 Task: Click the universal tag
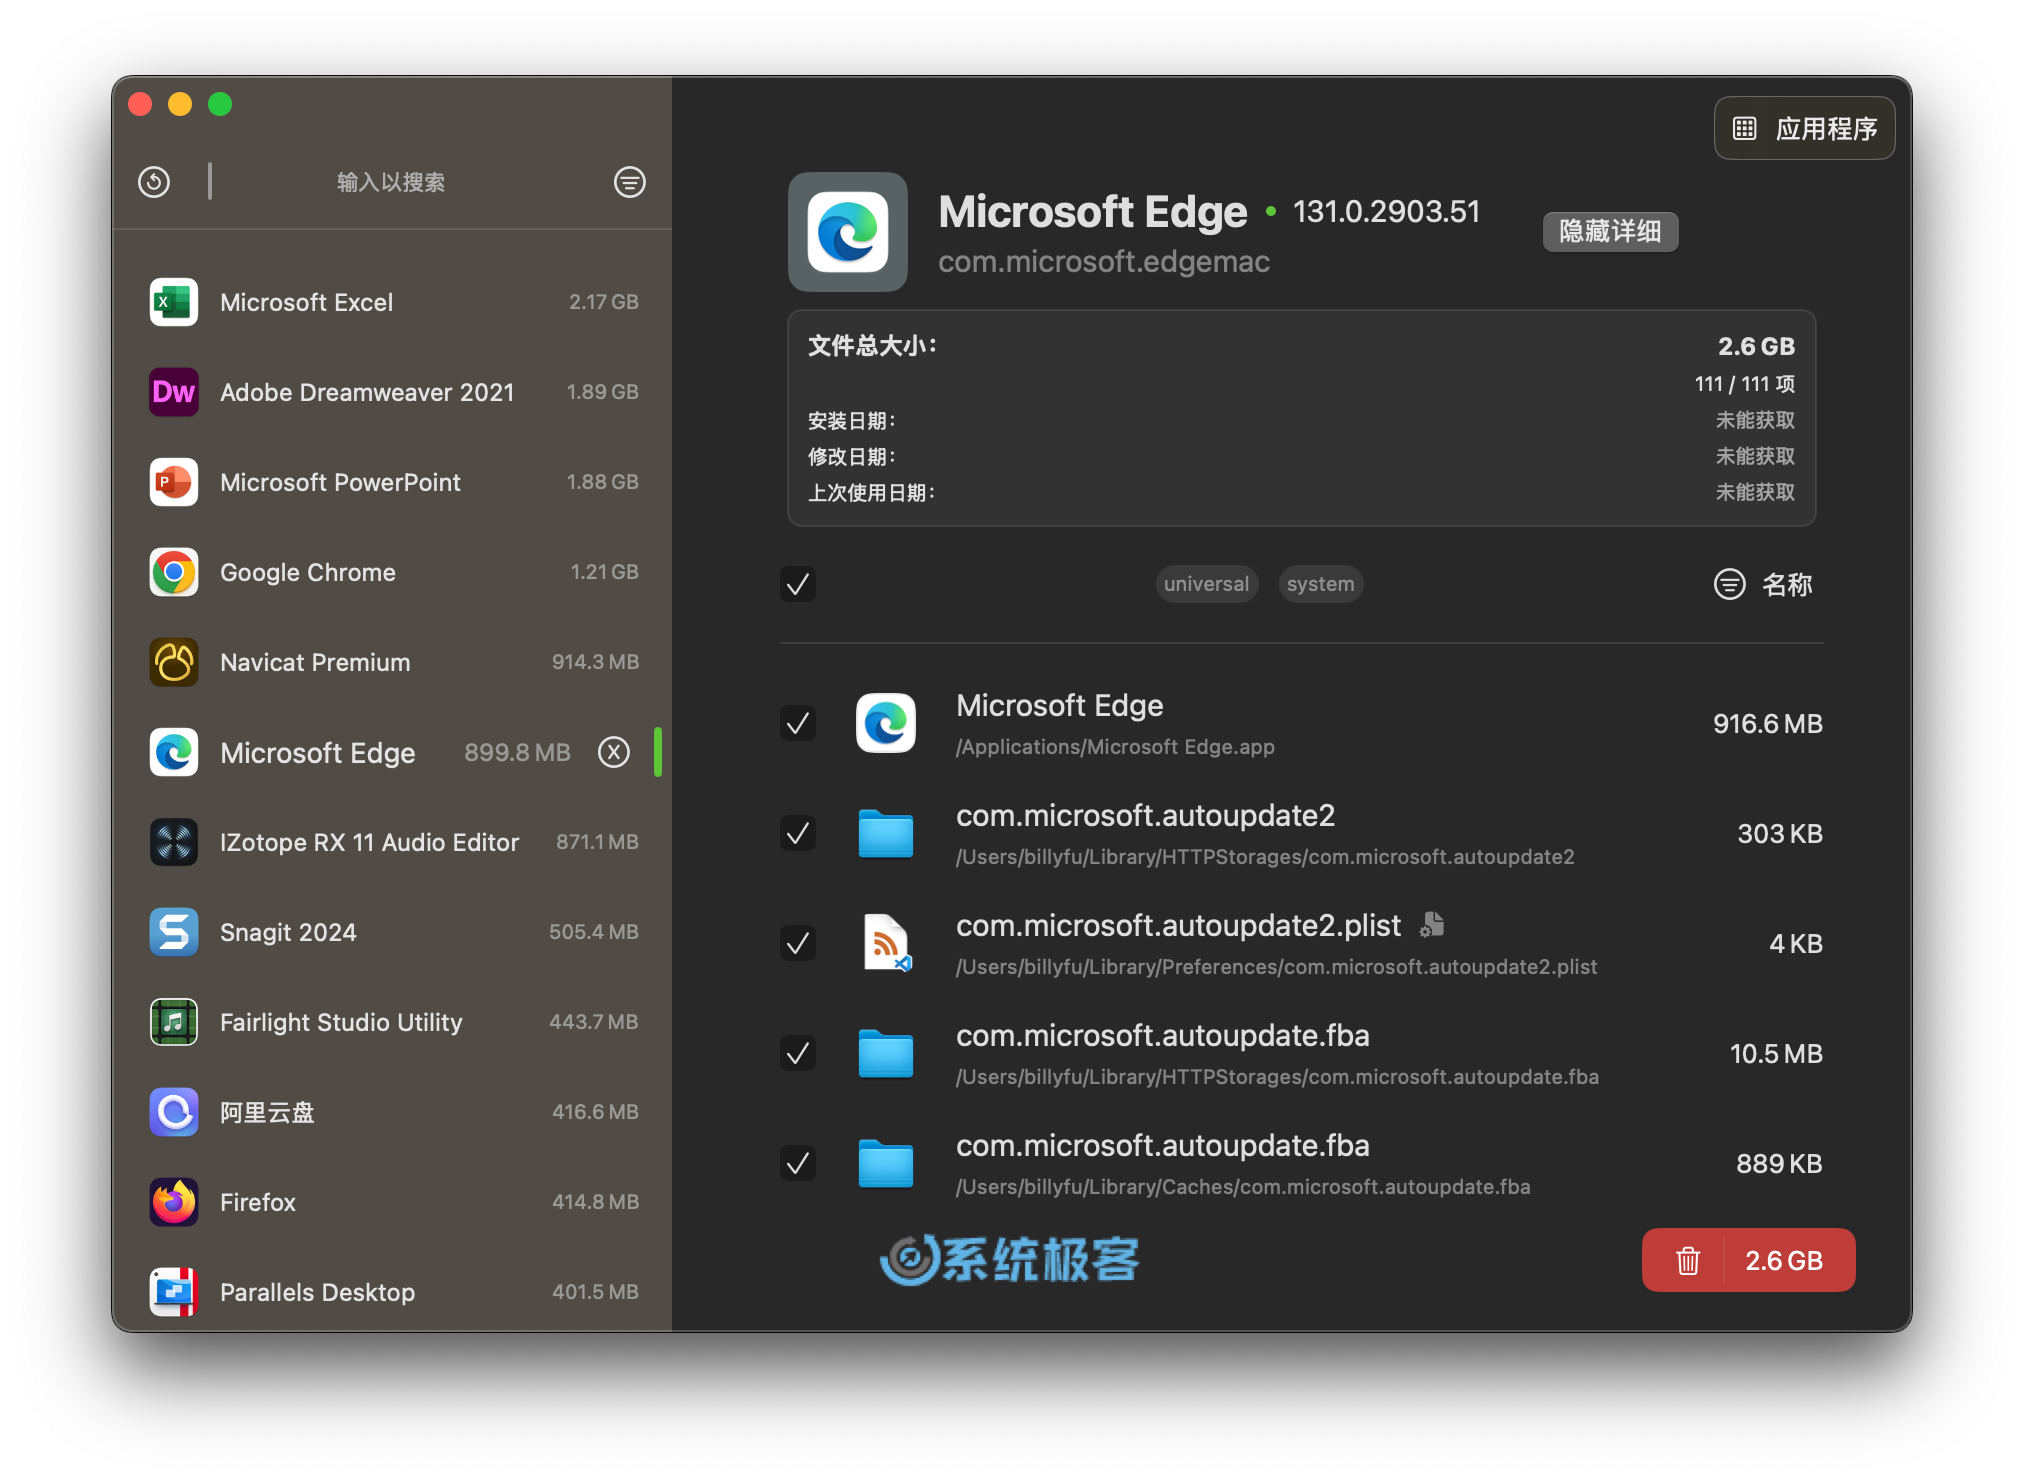(x=1206, y=584)
